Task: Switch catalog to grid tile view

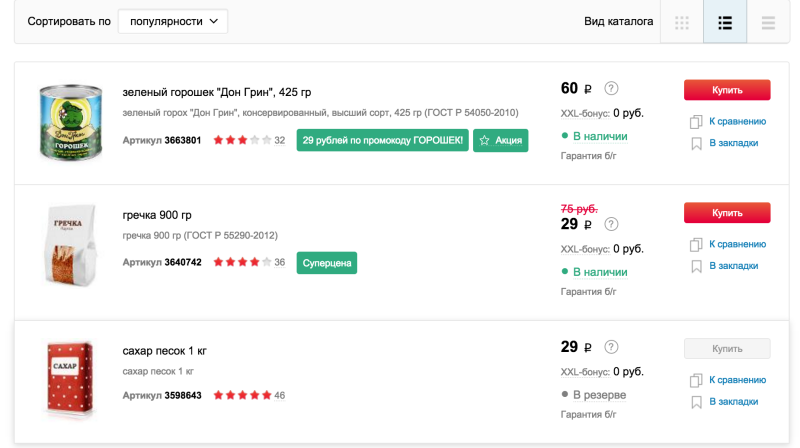Action: pos(682,22)
